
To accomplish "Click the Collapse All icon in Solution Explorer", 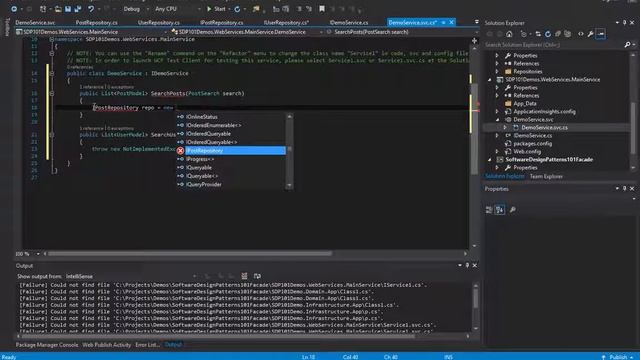I will pos(558,34).
